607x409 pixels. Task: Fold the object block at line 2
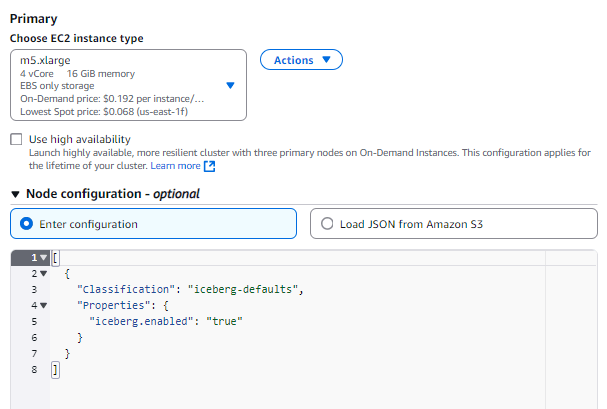tap(45, 273)
